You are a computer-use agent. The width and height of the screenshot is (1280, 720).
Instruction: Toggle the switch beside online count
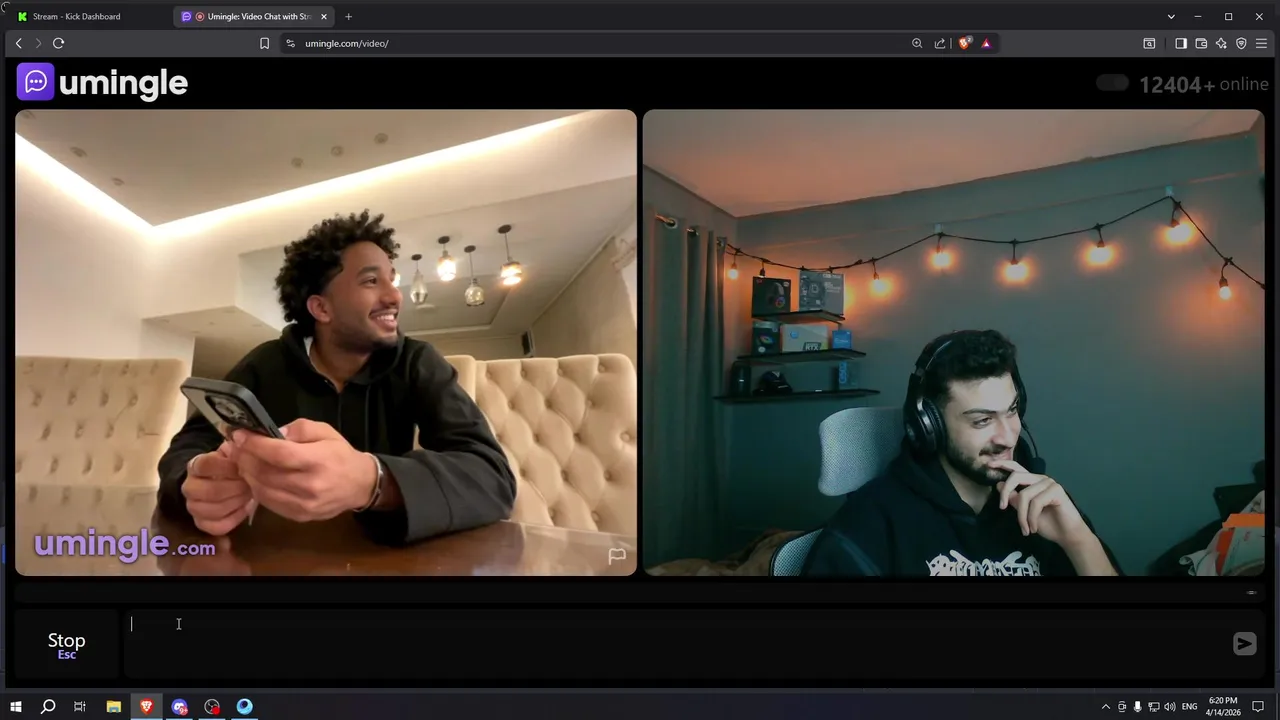(1112, 83)
